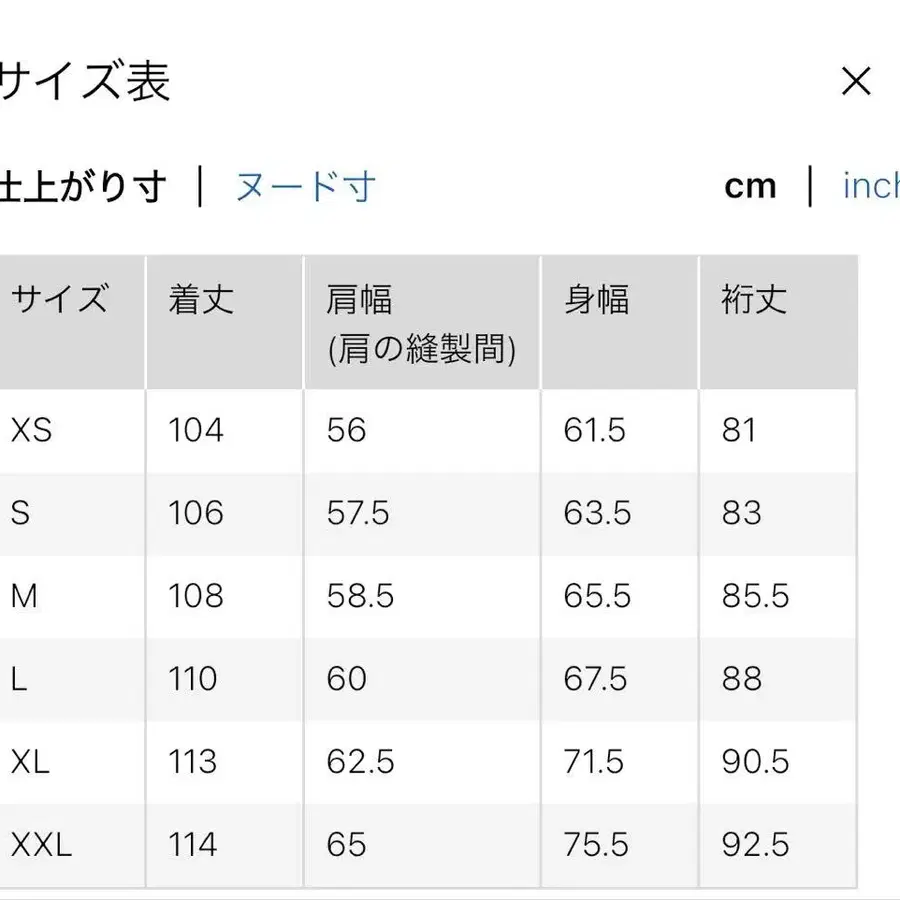Switch units to inch
The height and width of the screenshot is (900, 900).
coord(872,186)
